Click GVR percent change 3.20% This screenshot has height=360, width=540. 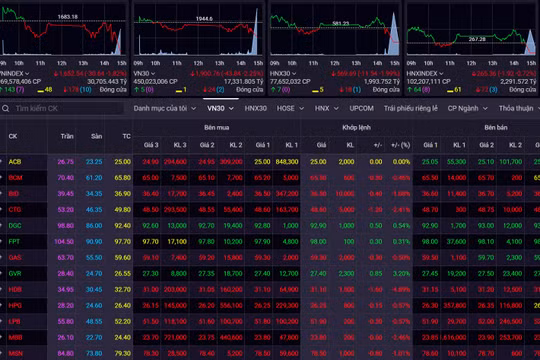(x=401, y=274)
